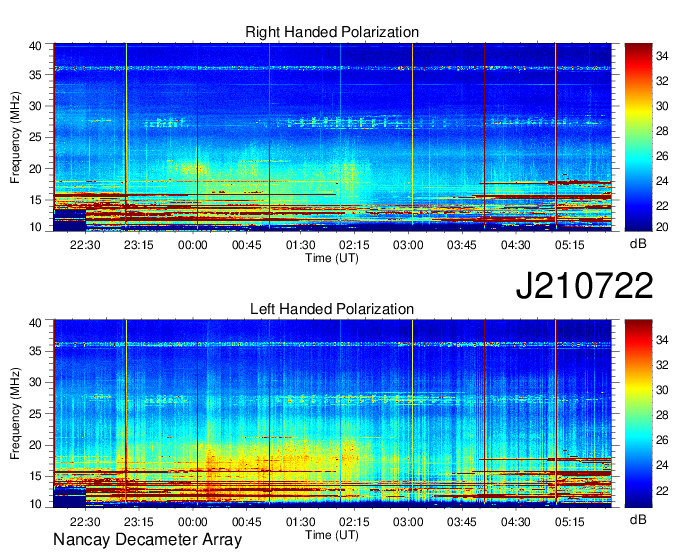The image size is (680, 552).
Task: Click the 20 dB value on Right Handed color scale
Action: coord(662,227)
